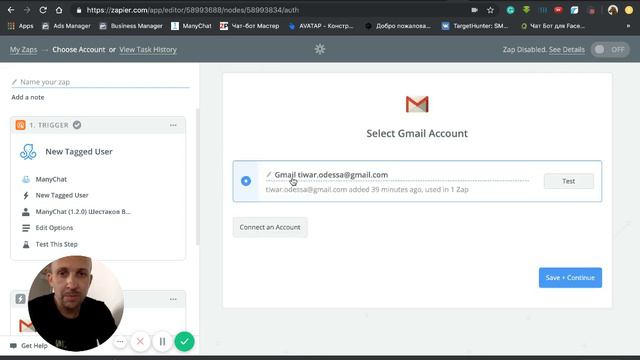Go forward with the browser forward arrow
Image resolution: width=640 pixels, height=360 pixels.
pos(27,10)
